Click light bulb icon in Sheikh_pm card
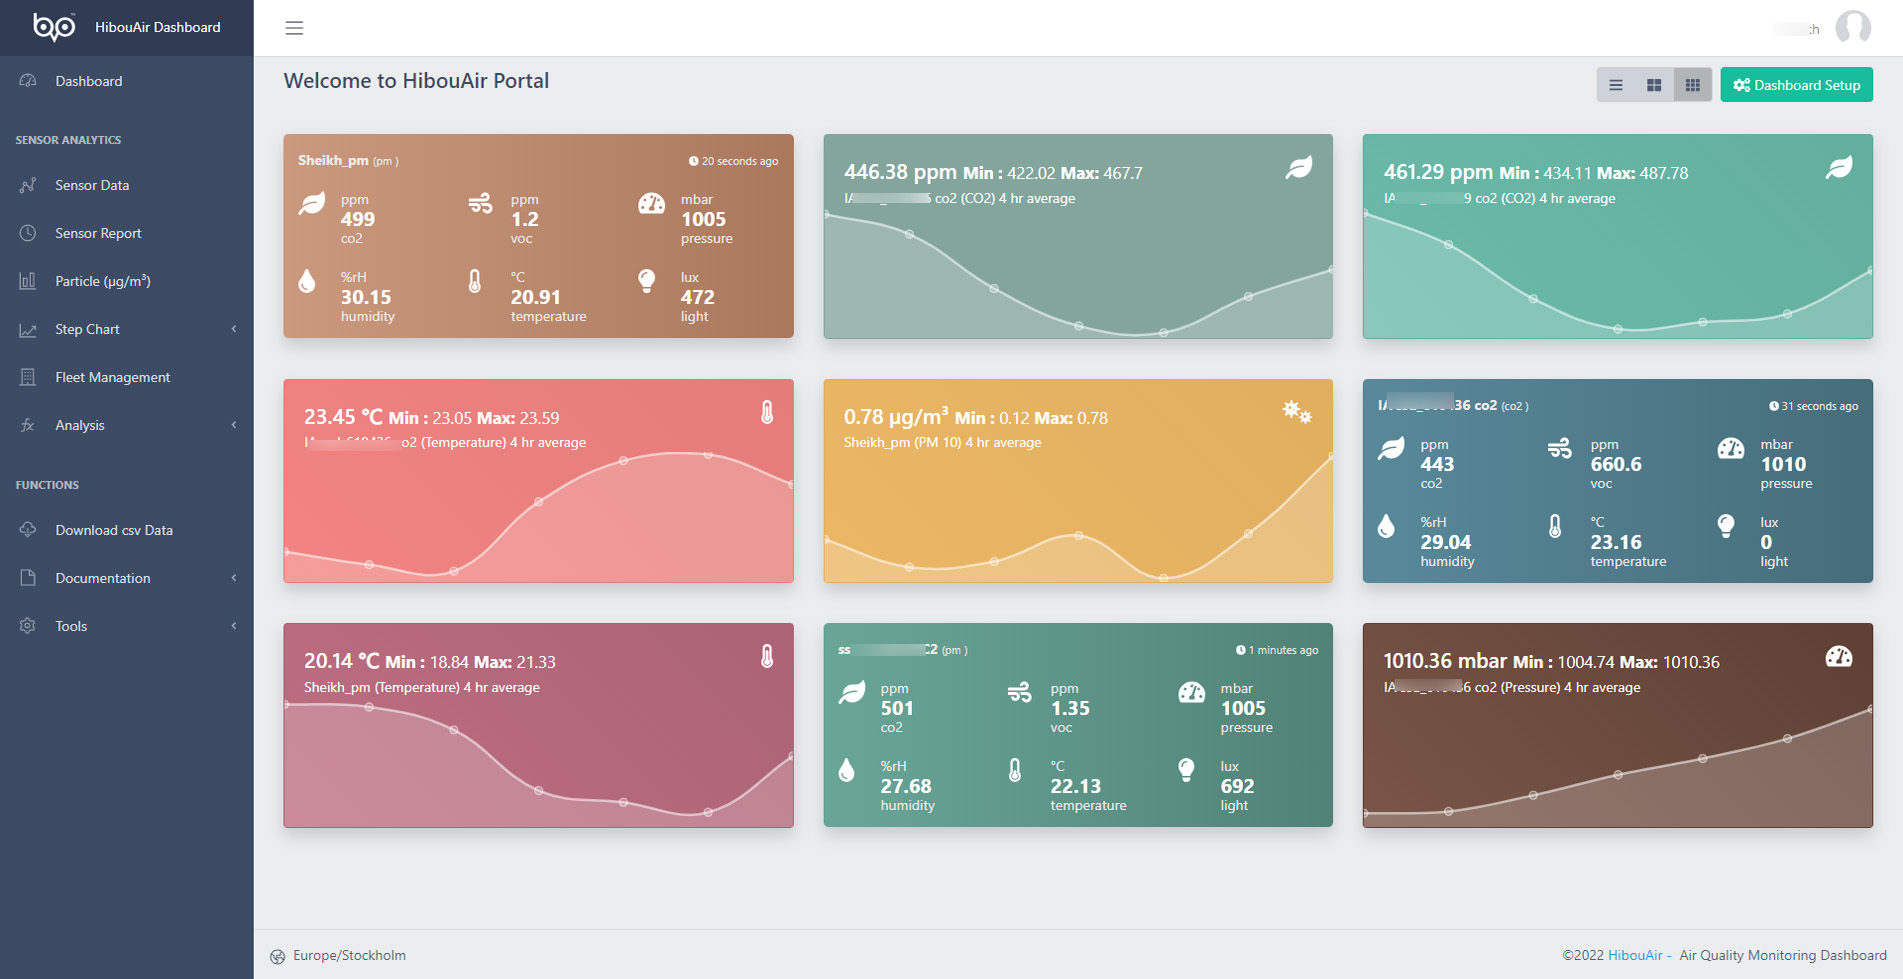The image size is (1903, 979). (647, 281)
